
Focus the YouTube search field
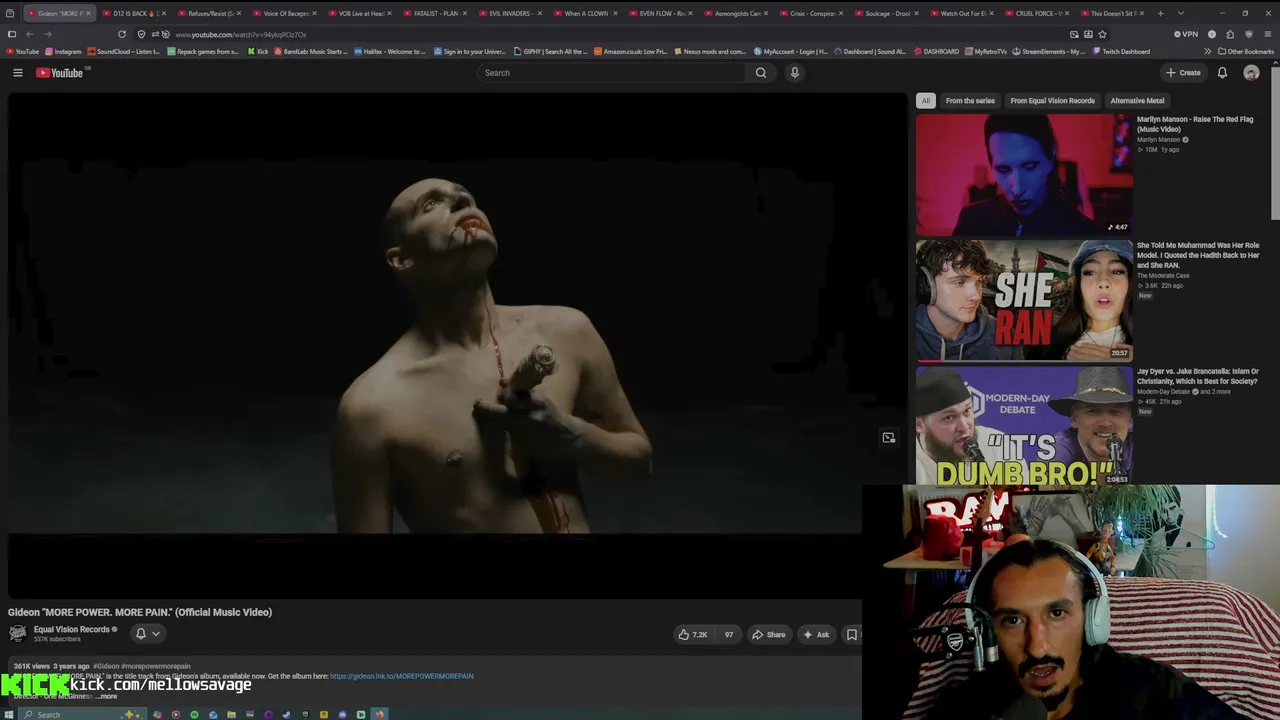pos(610,73)
